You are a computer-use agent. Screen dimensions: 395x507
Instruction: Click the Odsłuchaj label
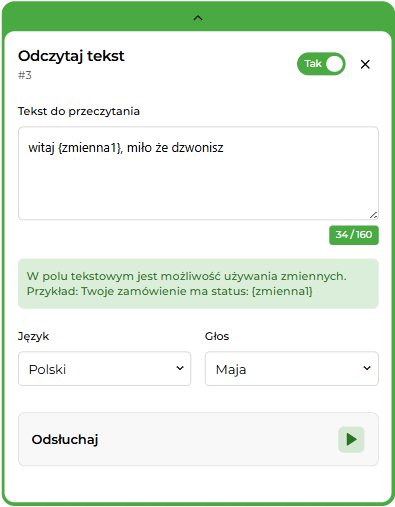tap(65, 440)
